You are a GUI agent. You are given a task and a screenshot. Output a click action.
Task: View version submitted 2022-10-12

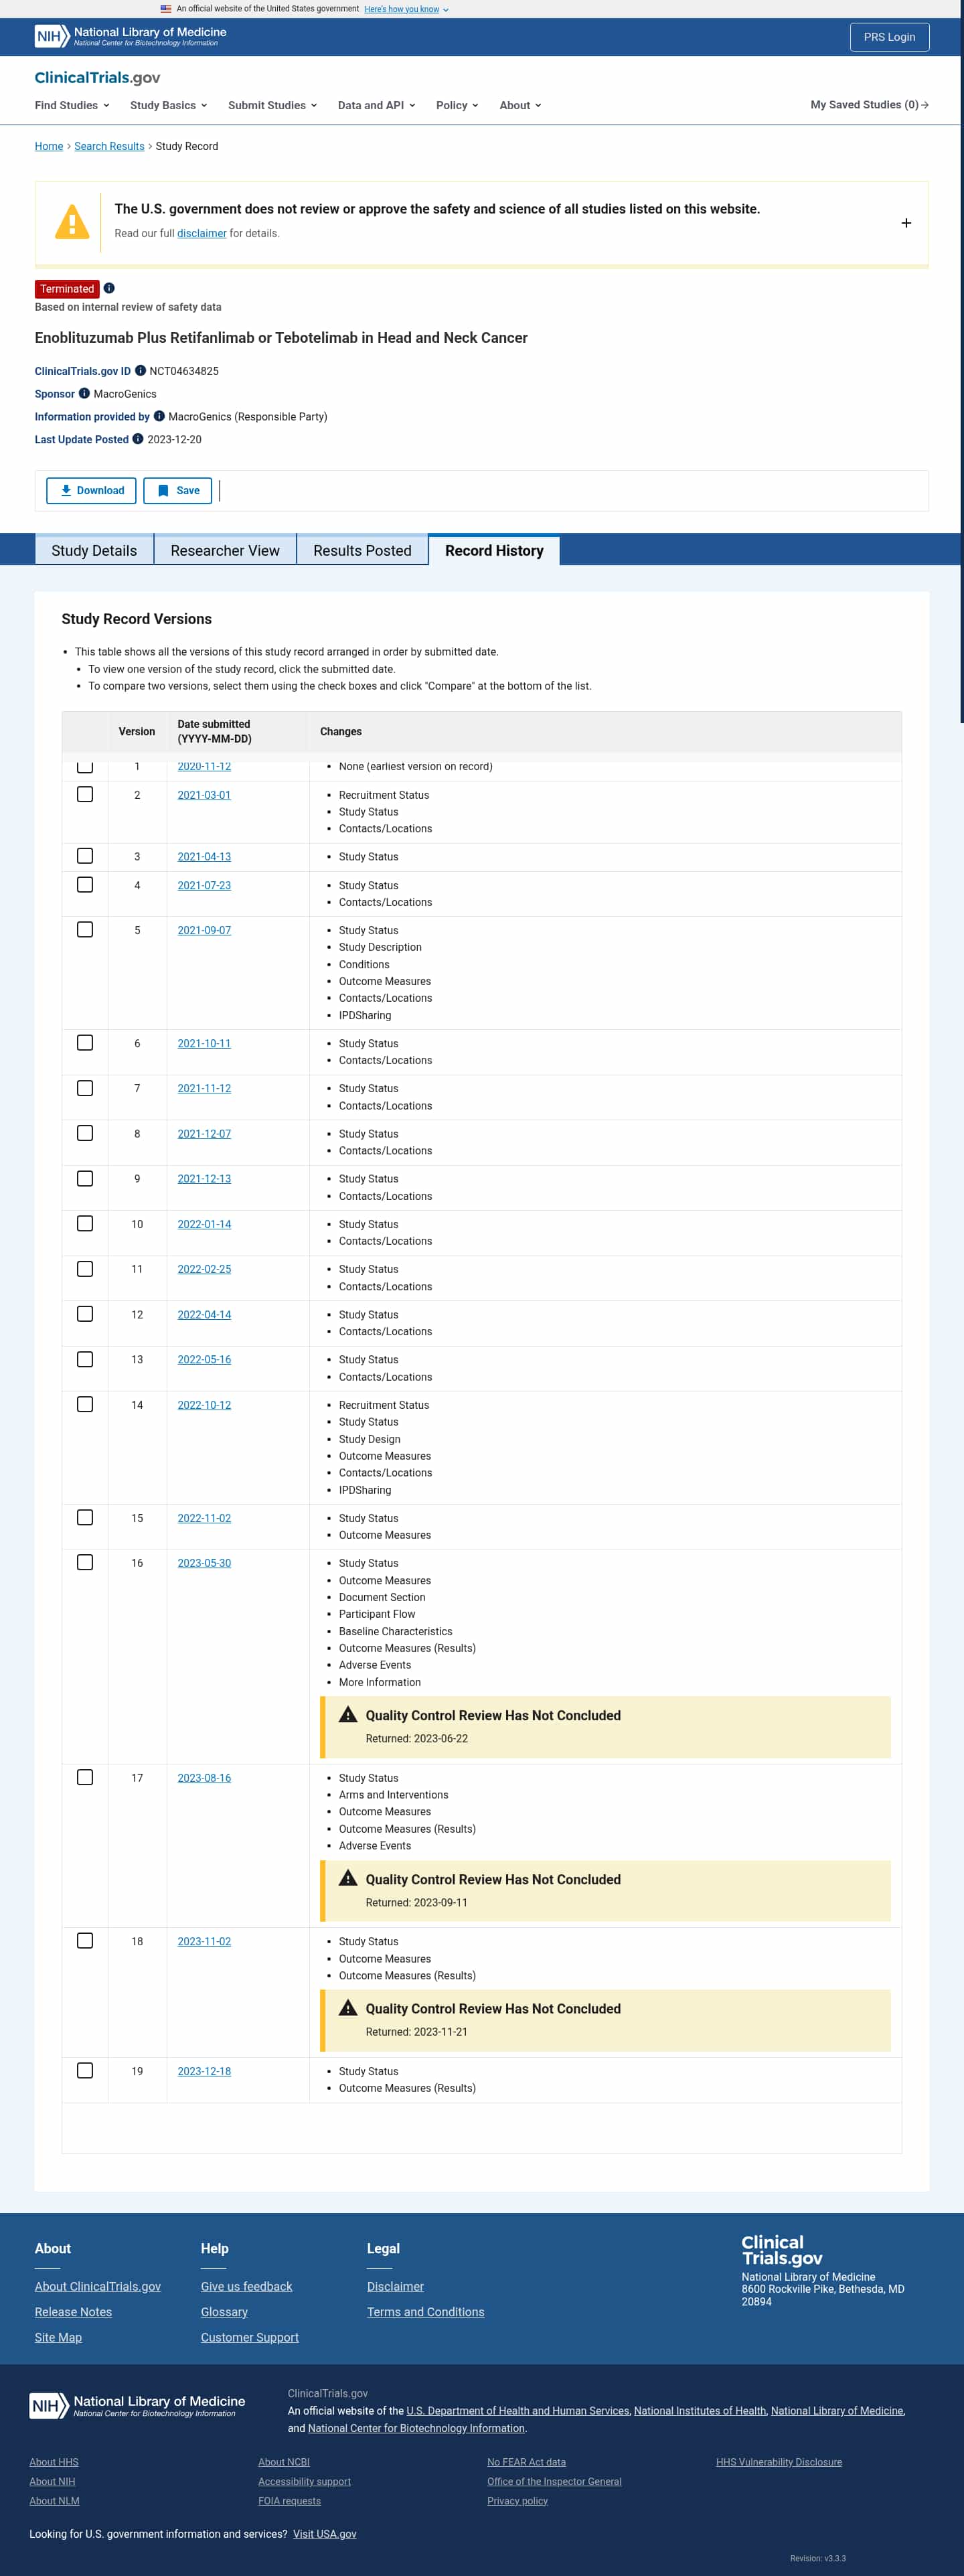(x=204, y=1405)
